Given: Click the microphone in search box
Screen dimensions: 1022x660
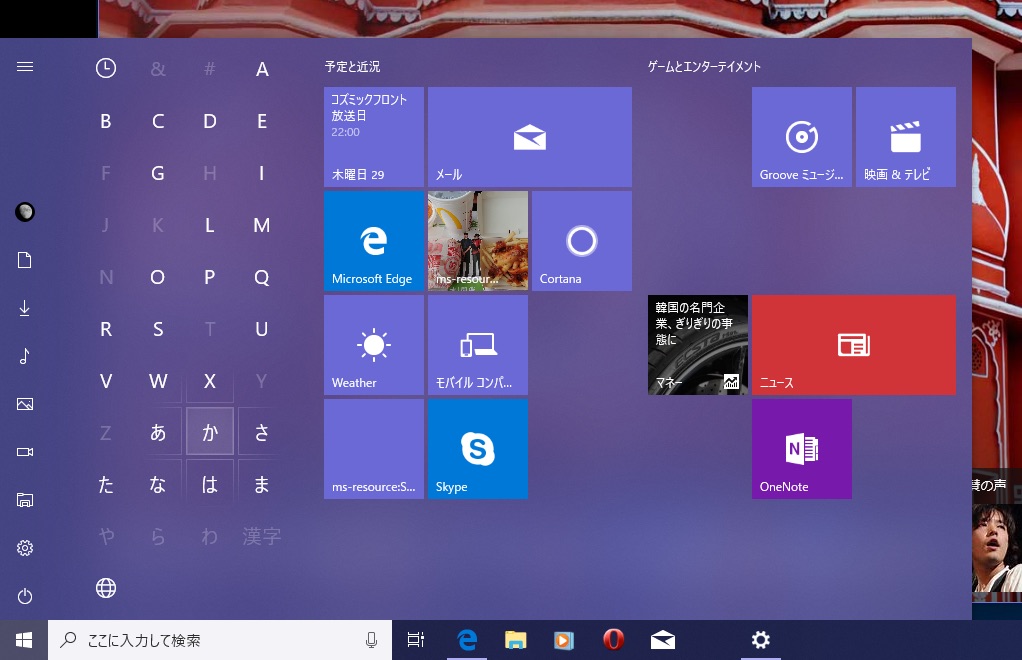Looking at the screenshot, I should click(x=372, y=640).
